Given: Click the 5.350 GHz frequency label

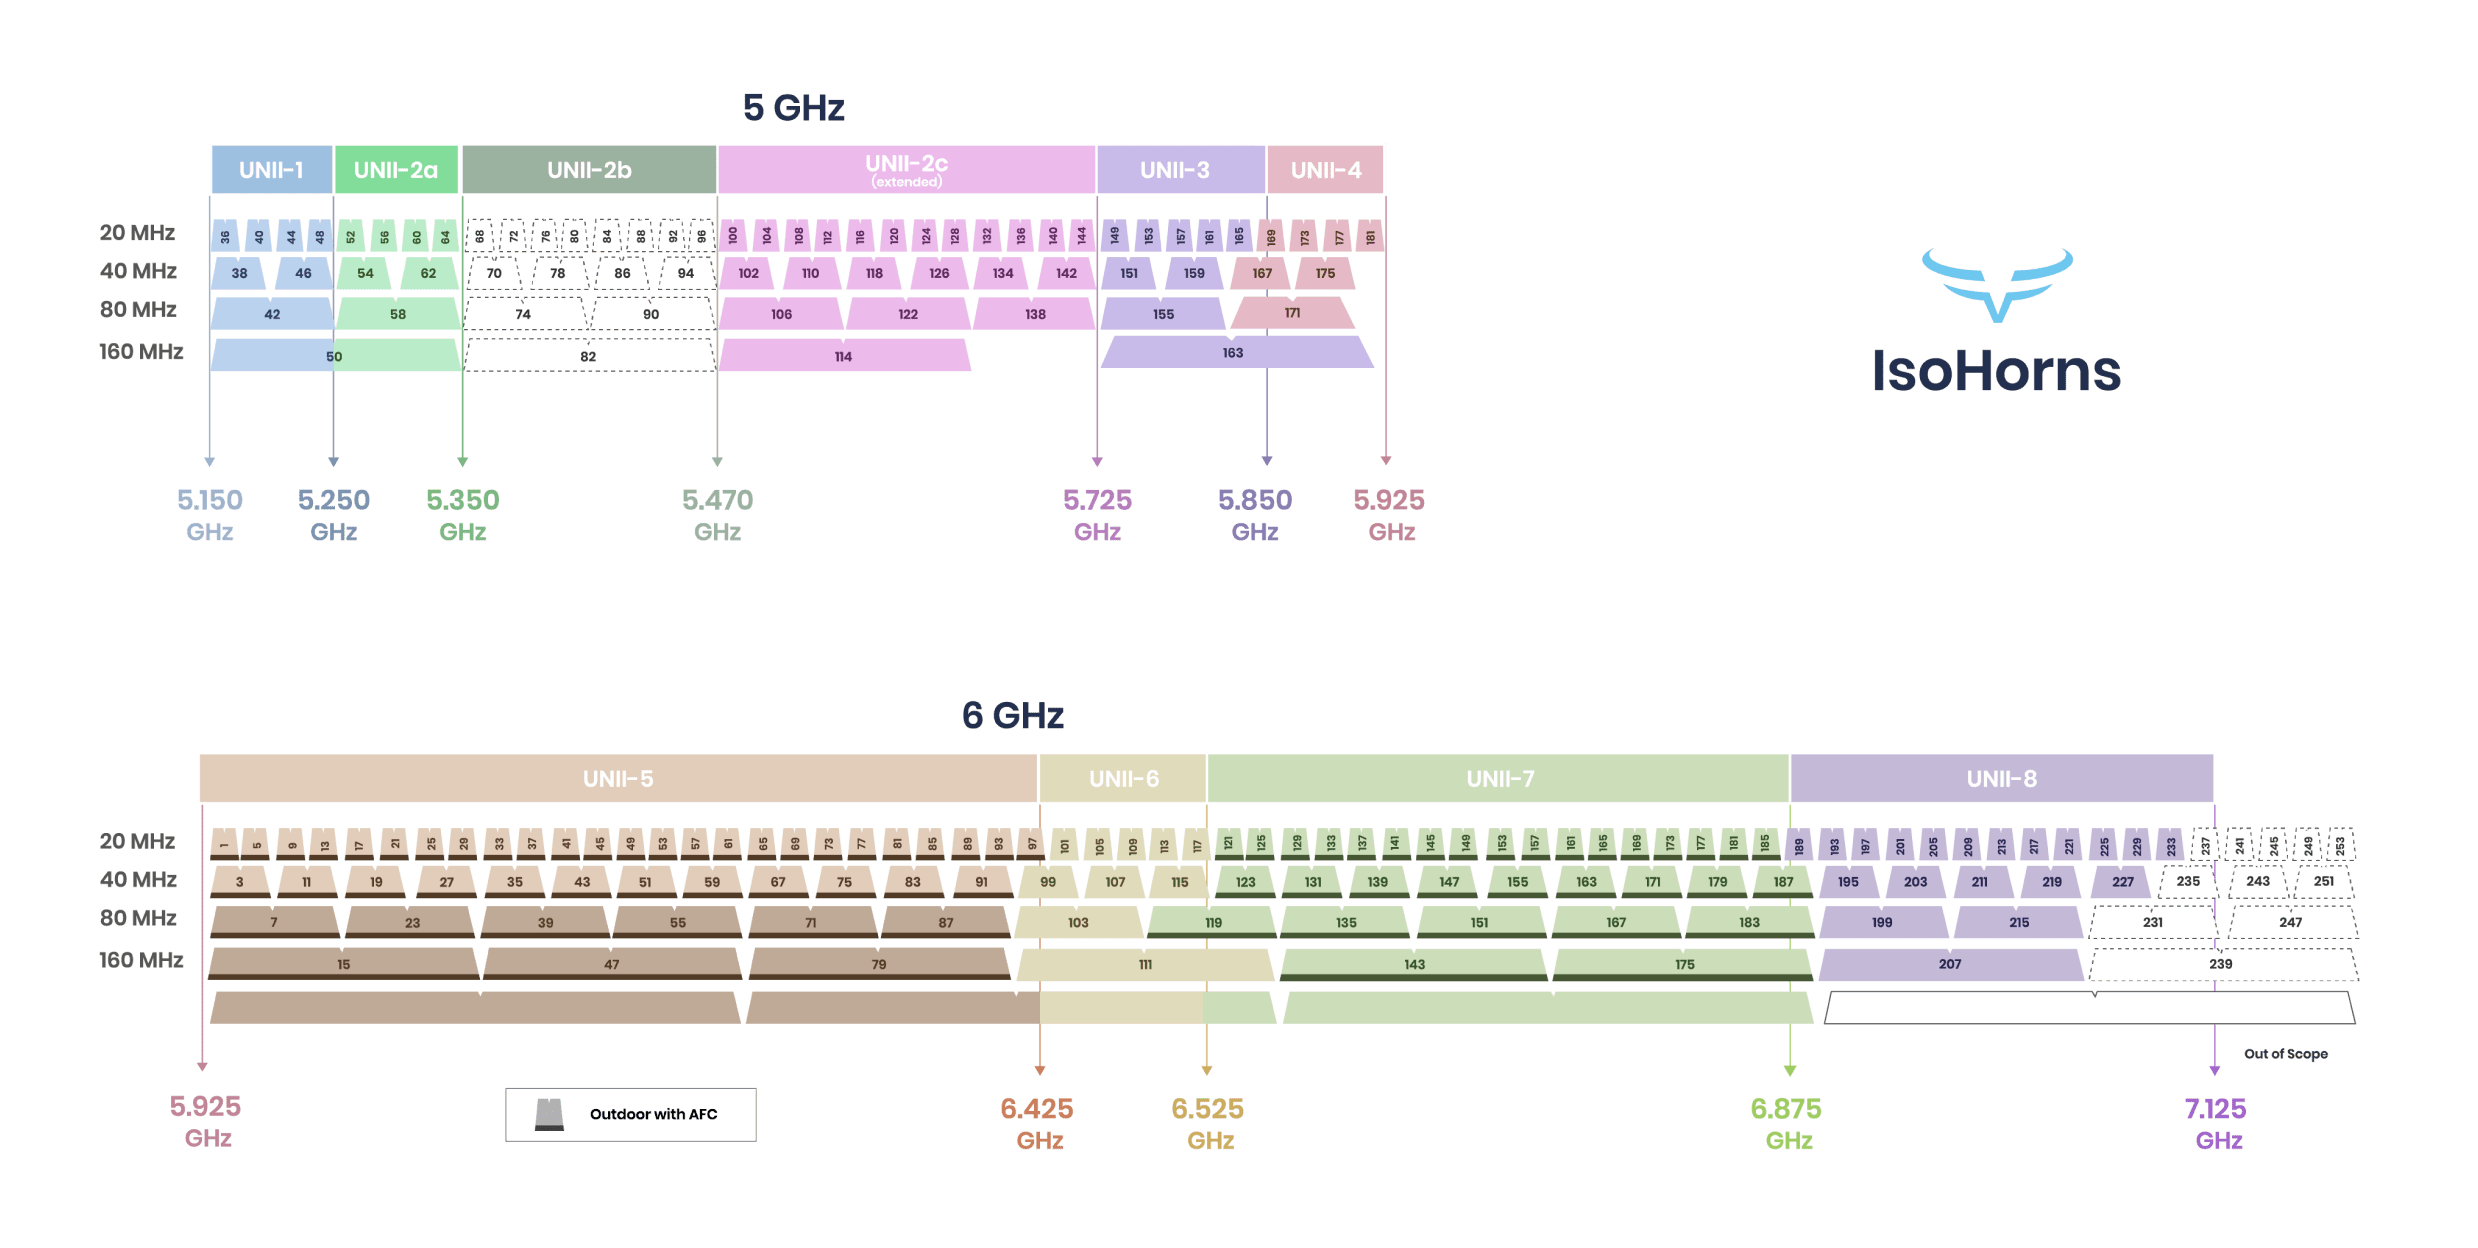Looking at the screenshot, I should pyautogui.click(x=463, y=515).
